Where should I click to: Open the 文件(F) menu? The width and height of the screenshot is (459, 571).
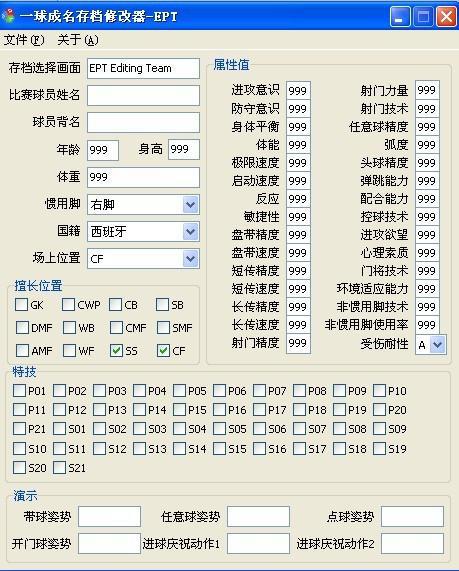point(24,40)
